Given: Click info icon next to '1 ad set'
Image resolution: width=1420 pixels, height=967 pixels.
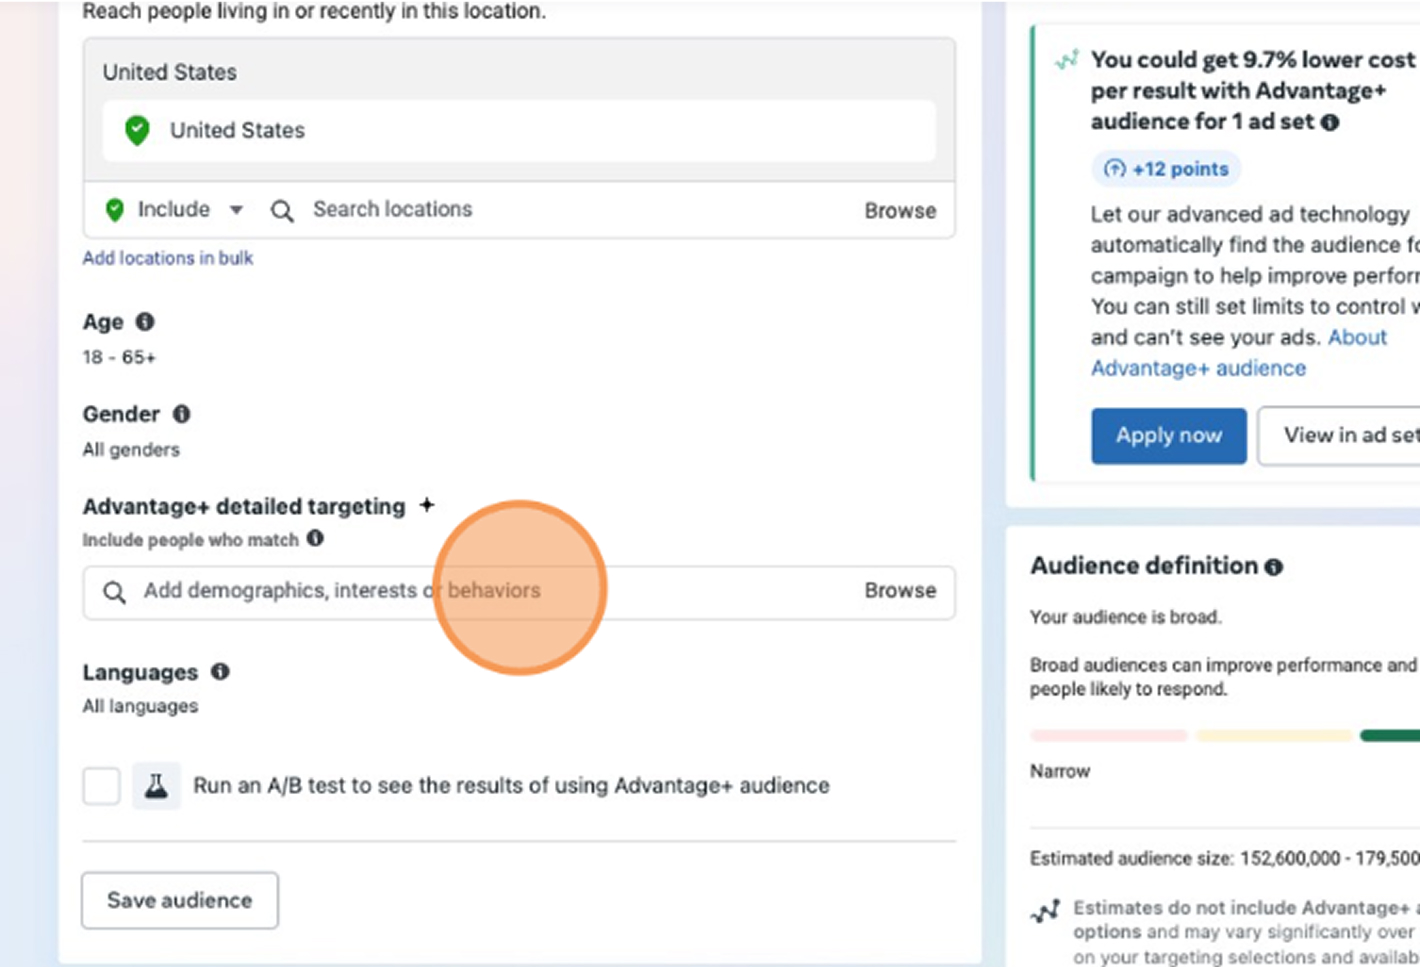Looking at the screenshot, I should click(x=1329, y=123).
